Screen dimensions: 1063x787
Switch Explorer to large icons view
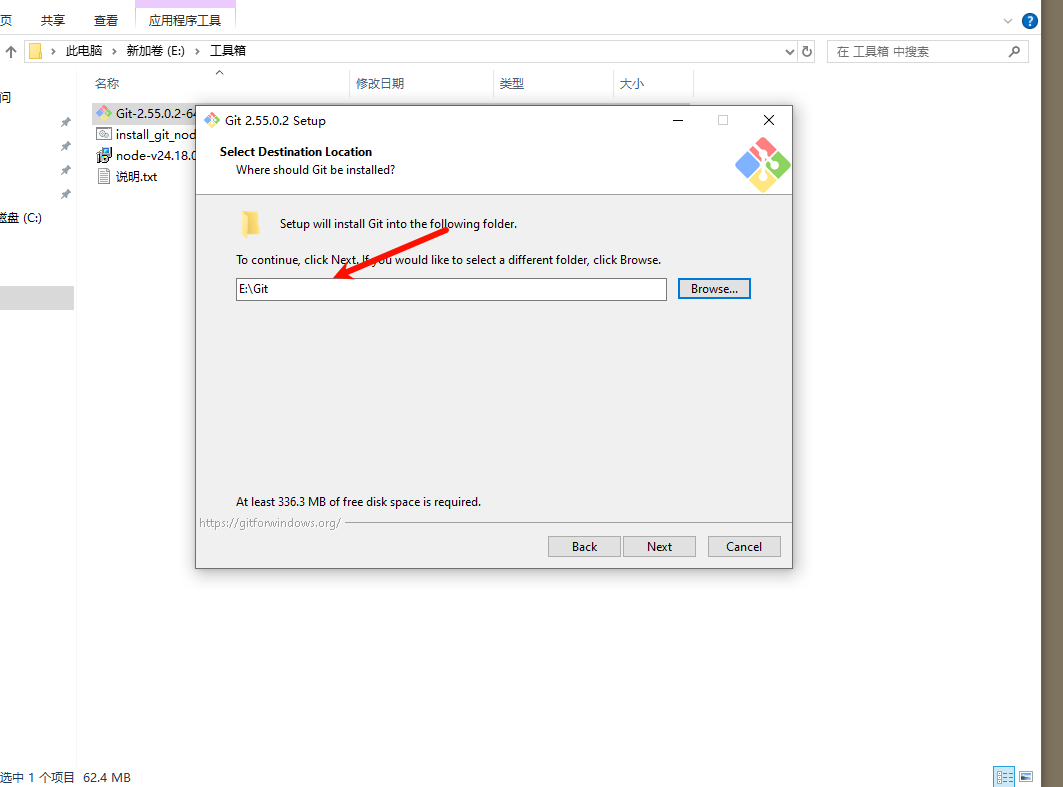(1026, 777)
